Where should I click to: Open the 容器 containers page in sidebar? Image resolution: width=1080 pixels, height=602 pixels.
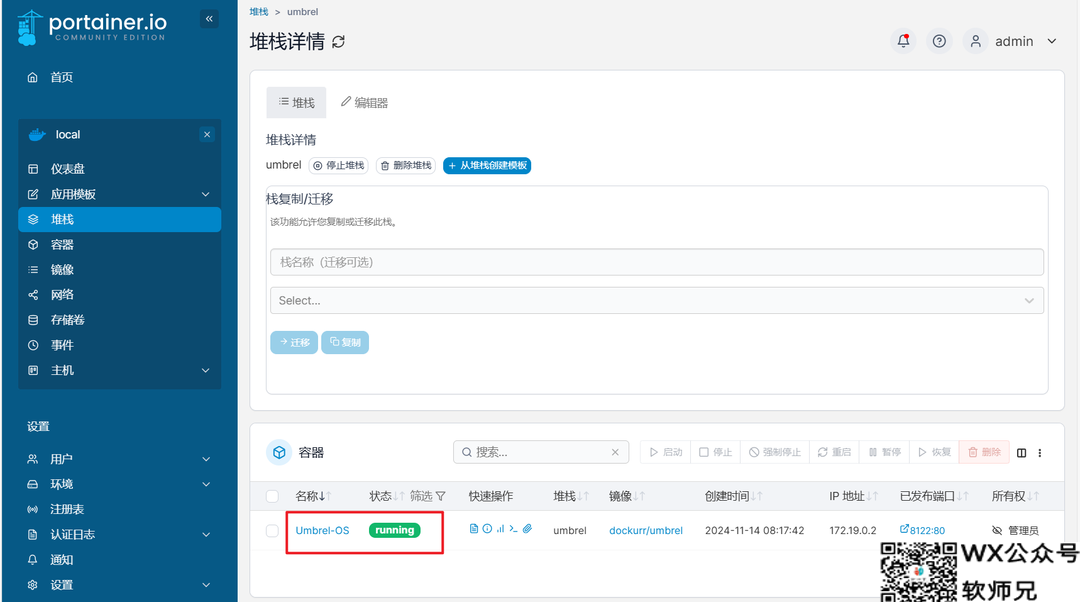coord(61,245)
